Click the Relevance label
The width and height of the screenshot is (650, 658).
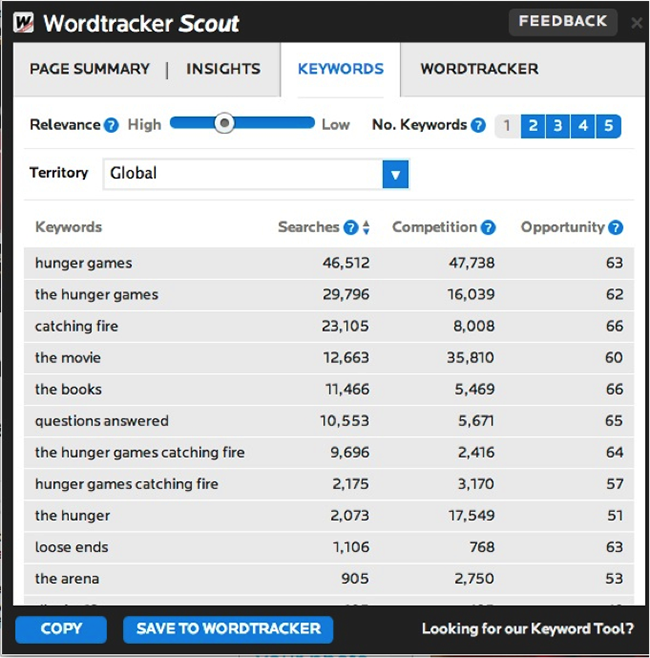tap(65, 125)
